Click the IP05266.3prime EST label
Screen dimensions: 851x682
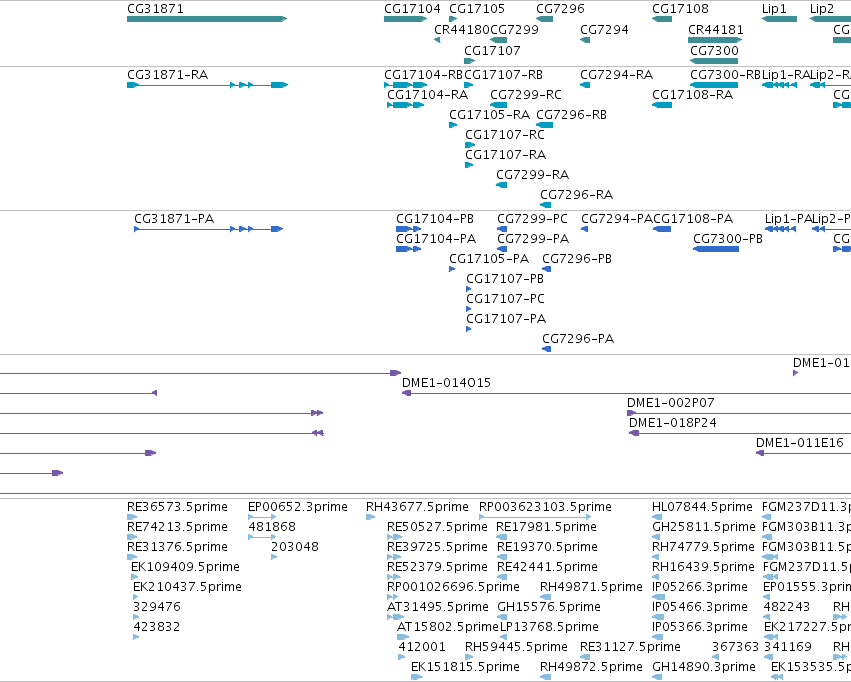pos(700,587)
